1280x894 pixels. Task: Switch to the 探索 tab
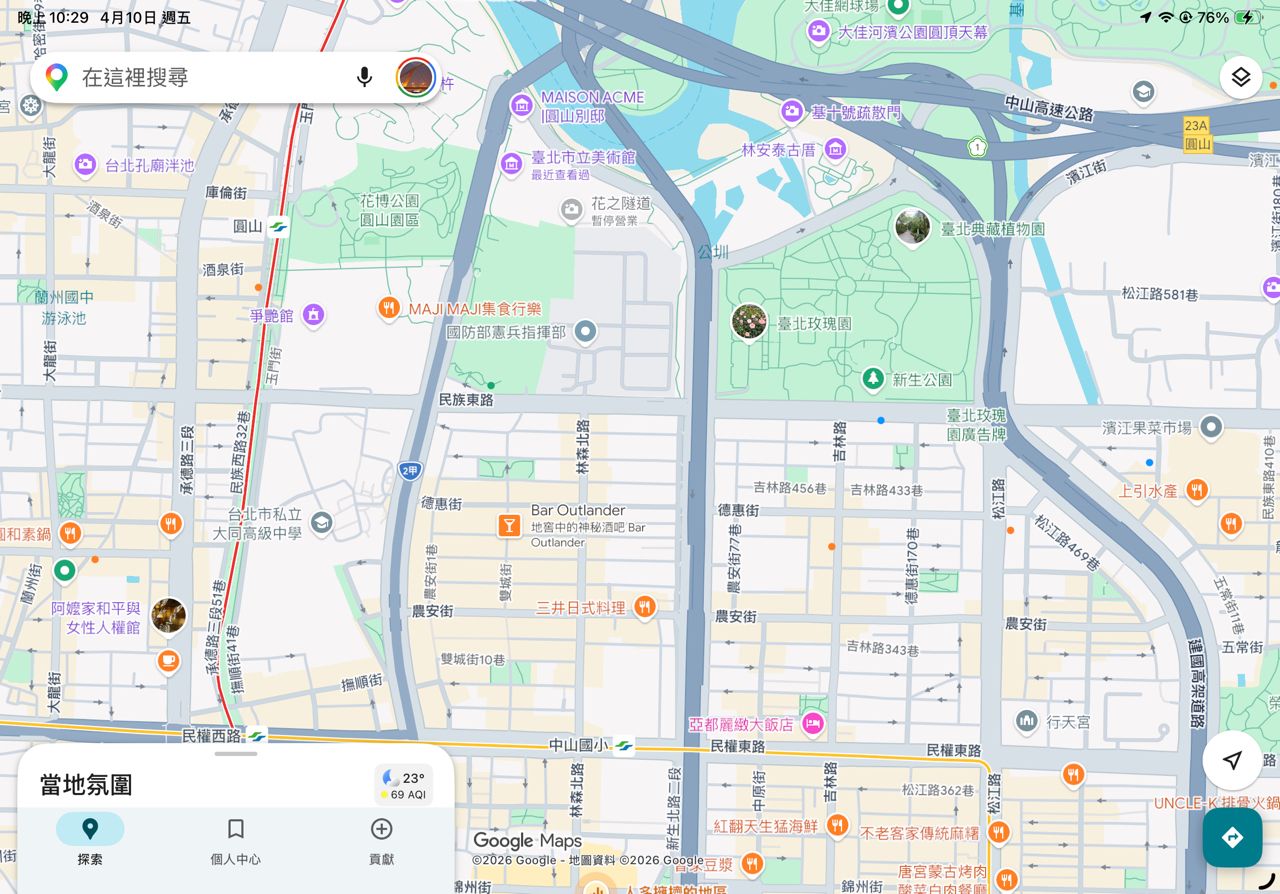click(x=90, y=838)
